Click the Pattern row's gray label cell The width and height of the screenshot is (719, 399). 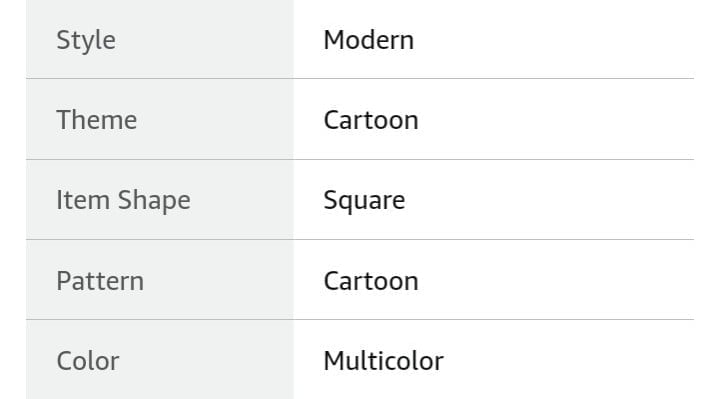click(160, 279)
